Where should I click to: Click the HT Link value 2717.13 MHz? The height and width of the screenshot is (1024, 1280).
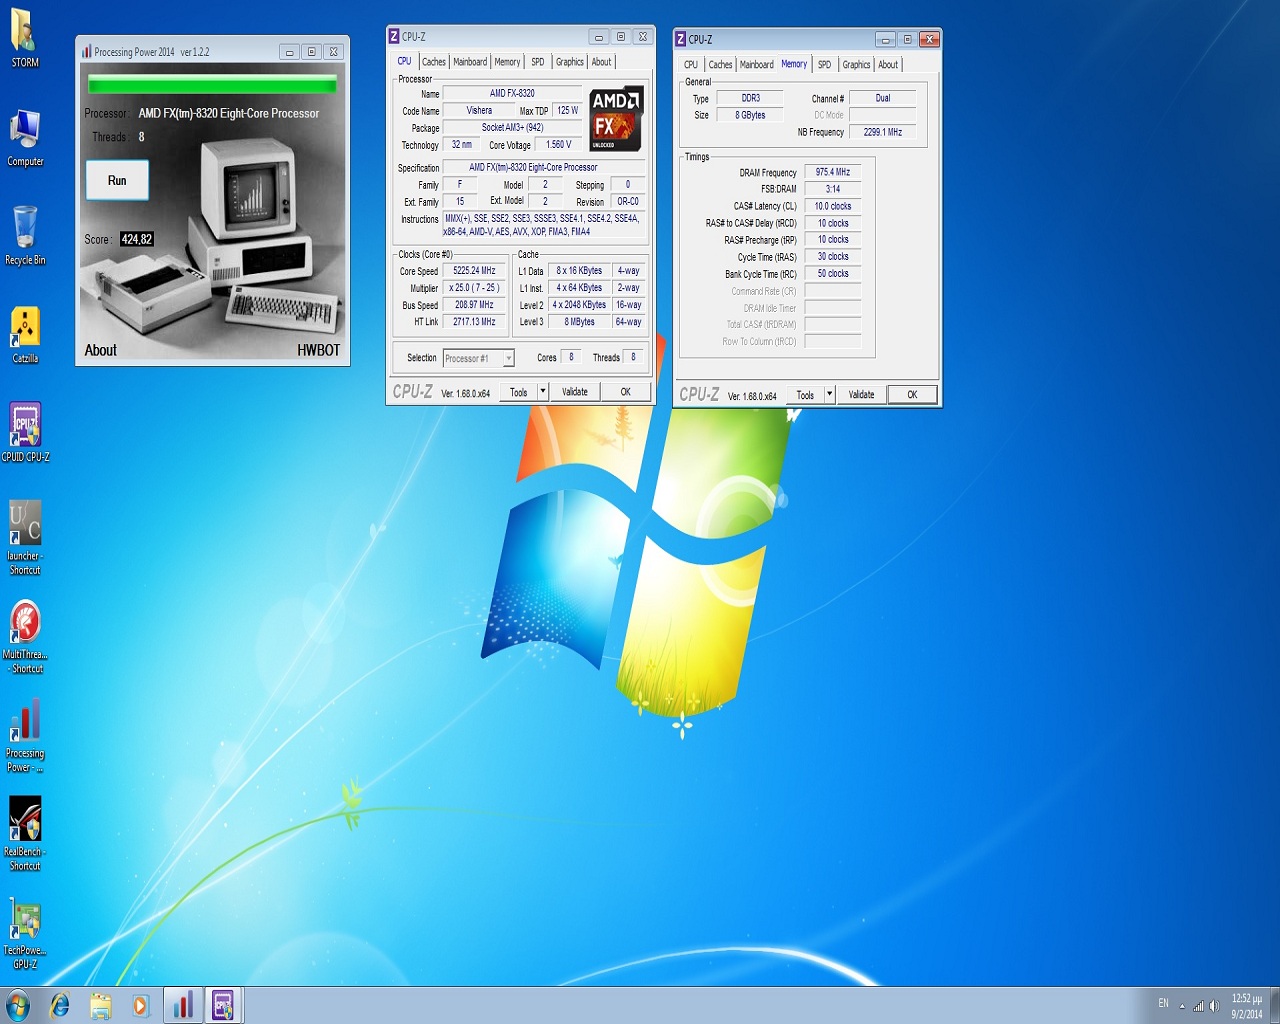(x=474, y=322)
